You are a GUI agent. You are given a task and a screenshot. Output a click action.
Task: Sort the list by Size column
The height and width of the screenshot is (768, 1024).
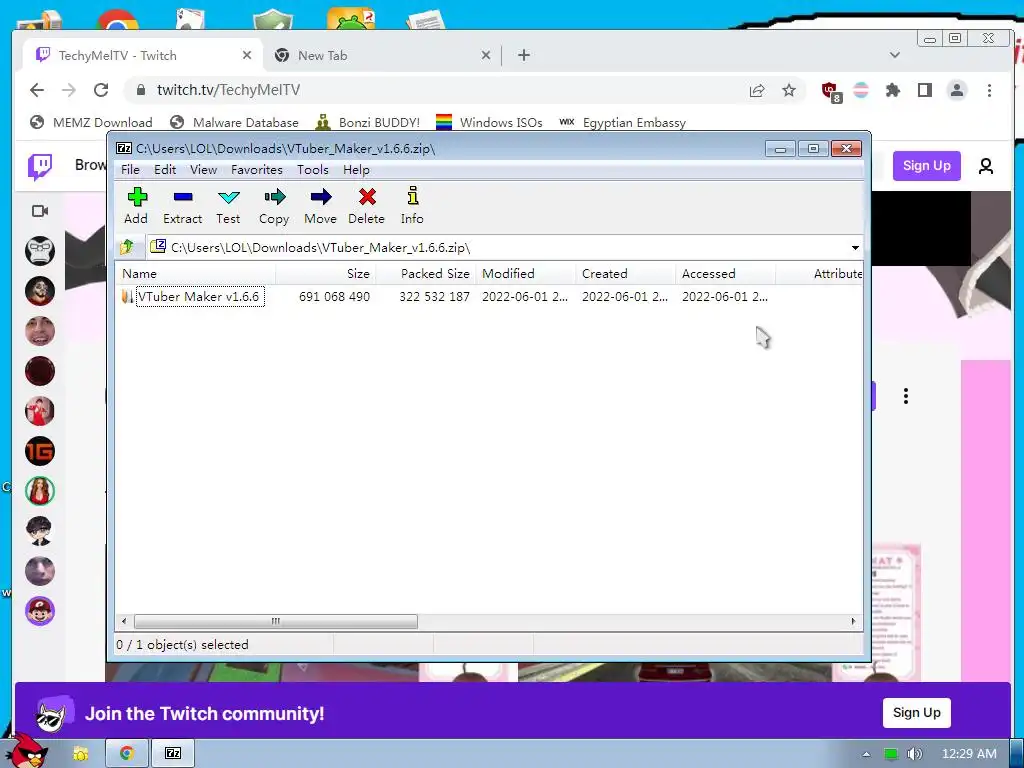click(325, 274)
